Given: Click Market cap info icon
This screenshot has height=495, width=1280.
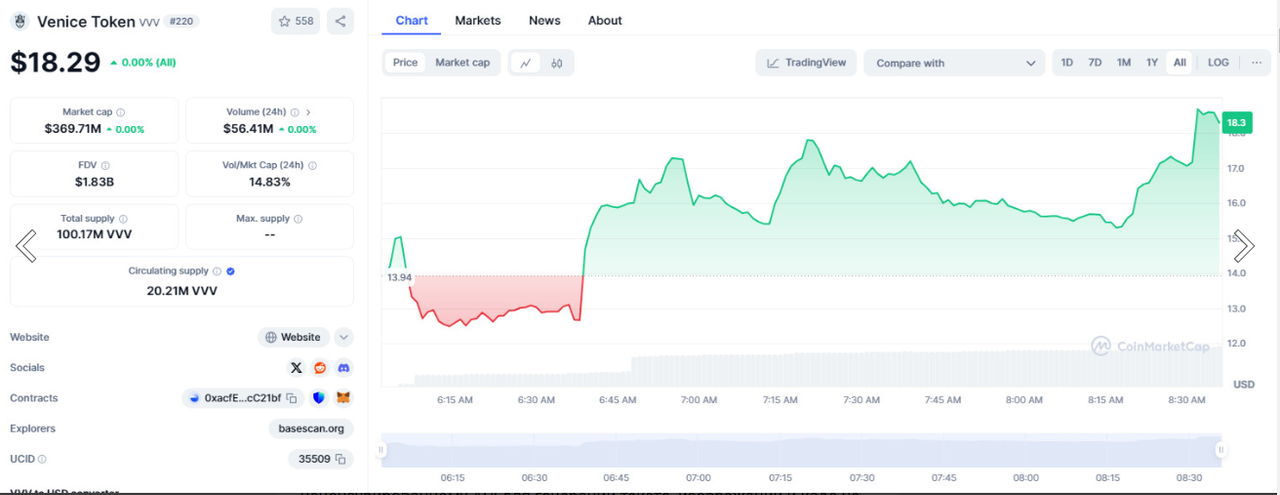Looking at the screenshot, I should (x=121, y=112).
